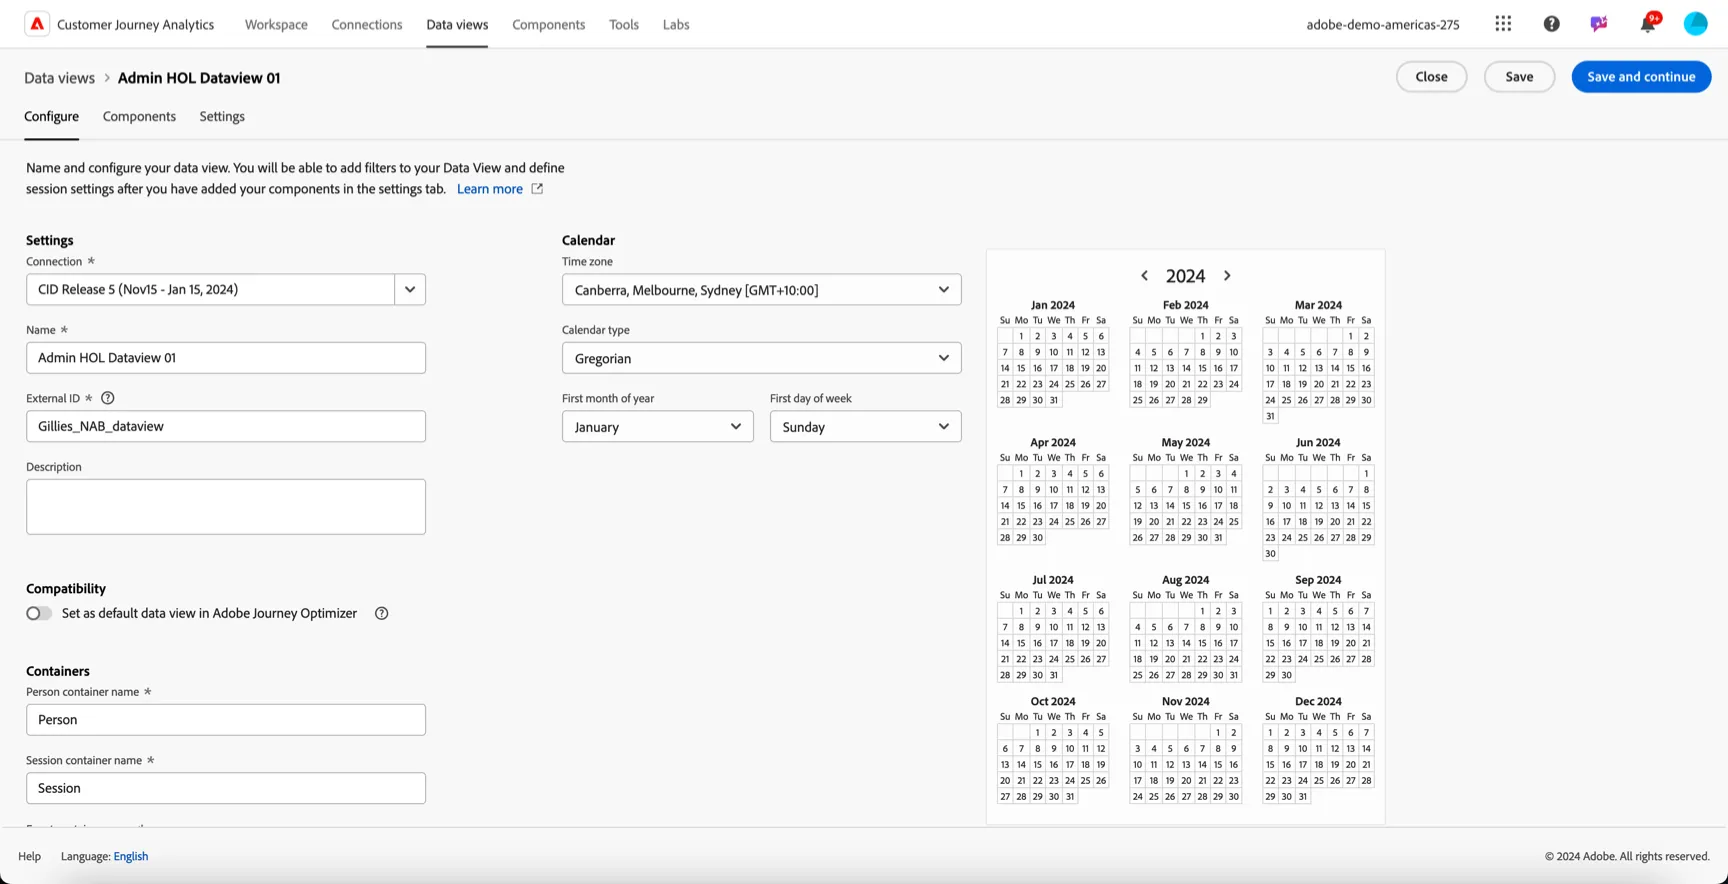Switch to the Components sub-tab
Image resolution: width=1728 pixels, height=884 pixels.
139,116
